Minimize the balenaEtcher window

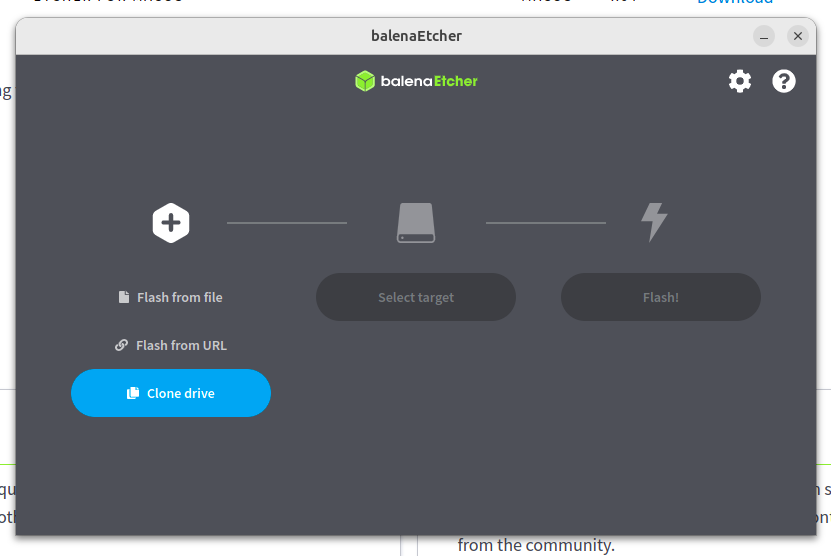764,36
